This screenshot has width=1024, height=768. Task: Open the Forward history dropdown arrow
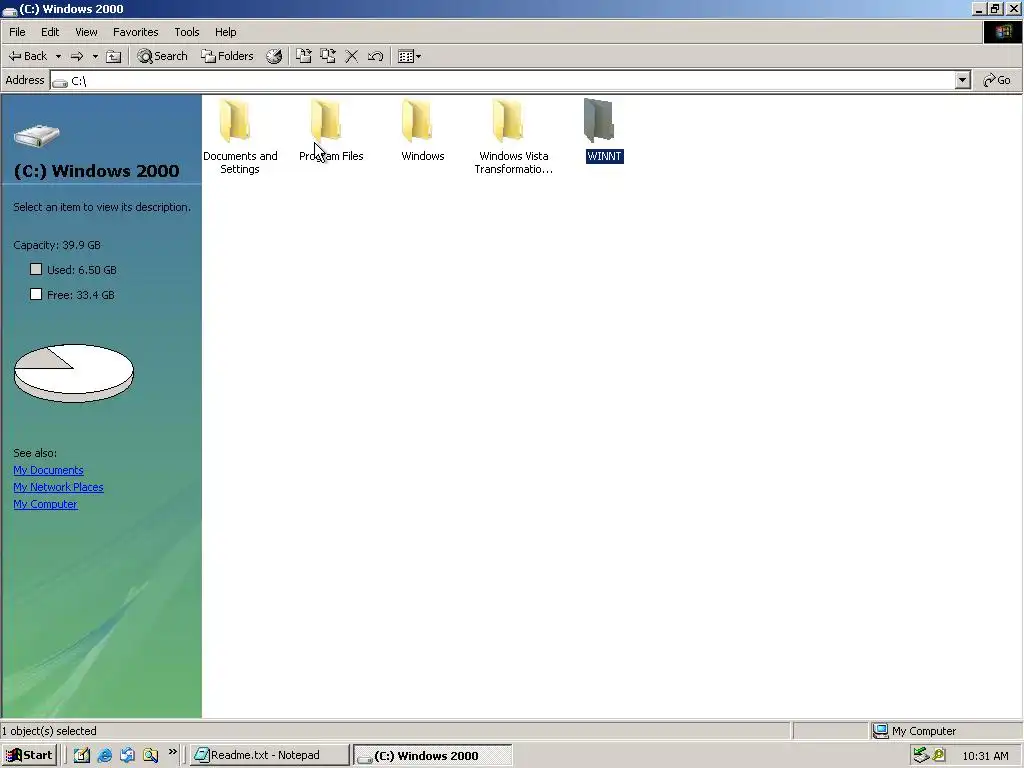95,56
